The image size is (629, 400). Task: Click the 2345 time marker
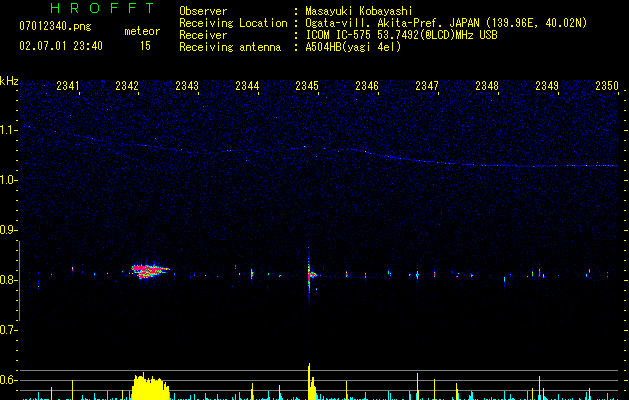(x=307, y=86)
